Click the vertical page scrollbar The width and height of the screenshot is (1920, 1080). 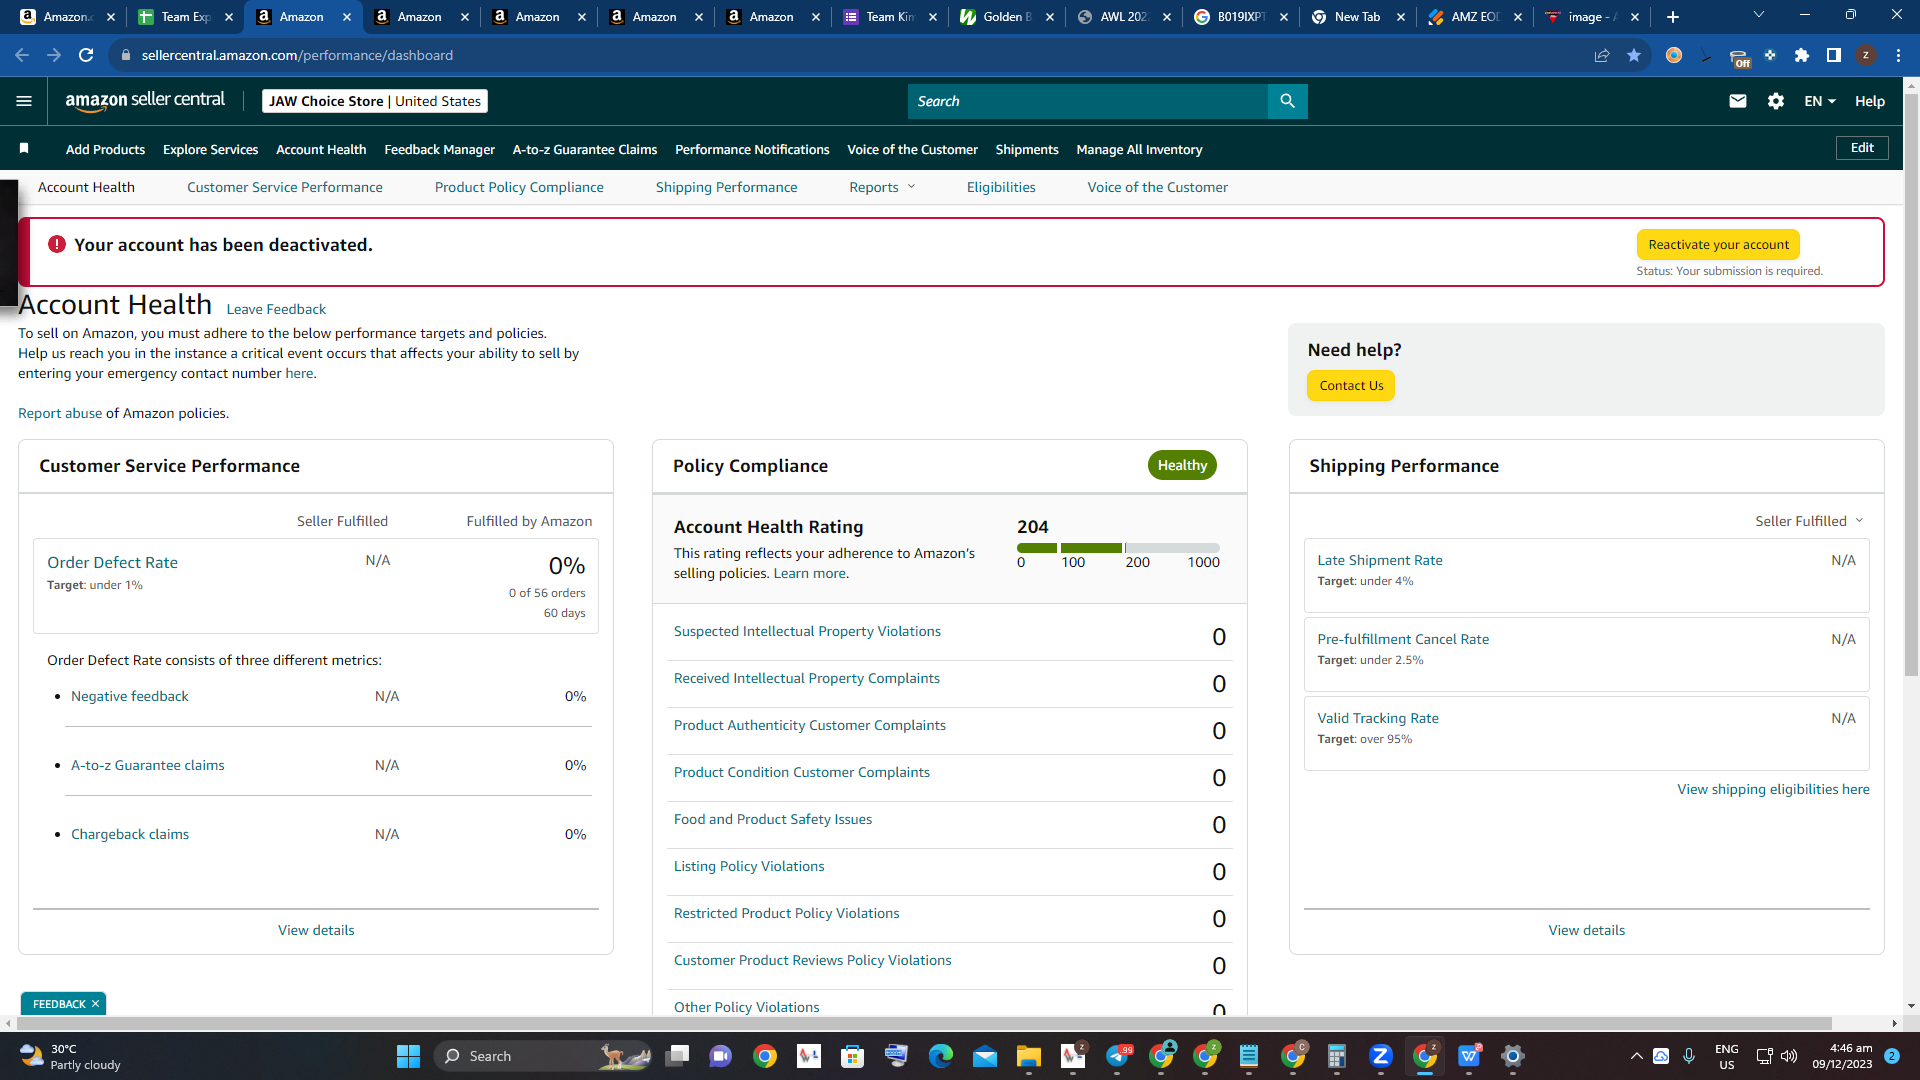[1911, 383]
